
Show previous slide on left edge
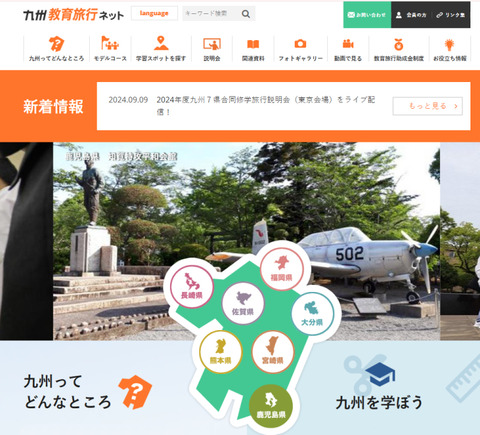pyautogui.click(x=26, y=241)
